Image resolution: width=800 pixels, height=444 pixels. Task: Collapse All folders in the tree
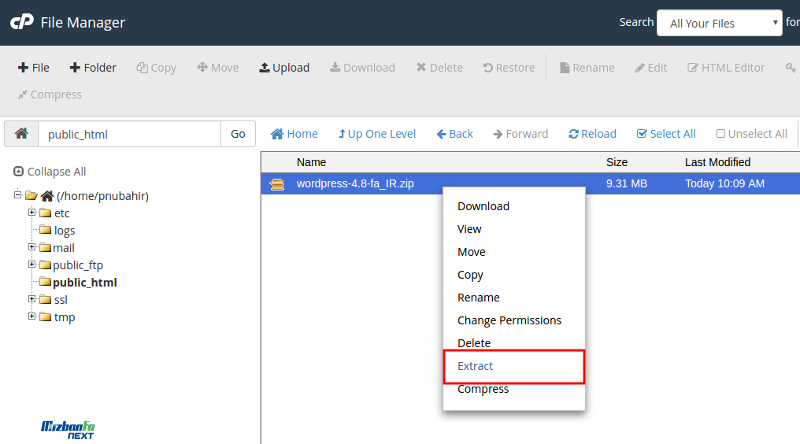pyautogui.click(x=50, y=172)
